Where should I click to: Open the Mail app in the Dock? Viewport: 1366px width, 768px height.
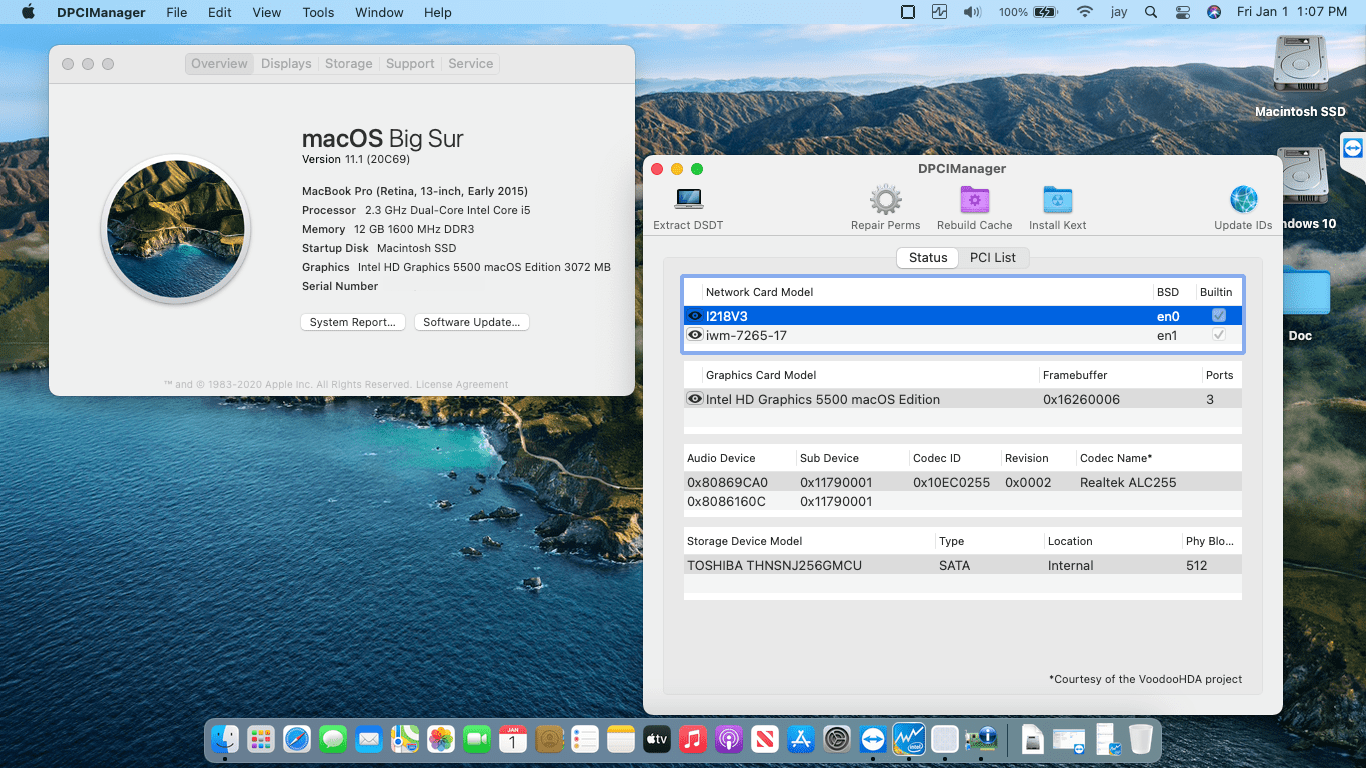click(369, 739)
